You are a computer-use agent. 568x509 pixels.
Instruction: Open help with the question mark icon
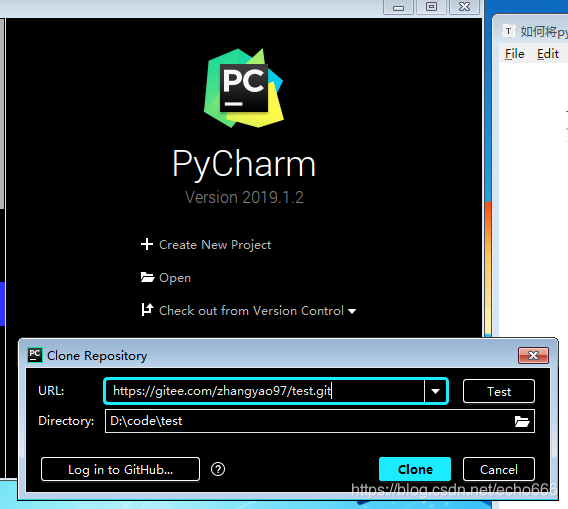pos(218,470)
